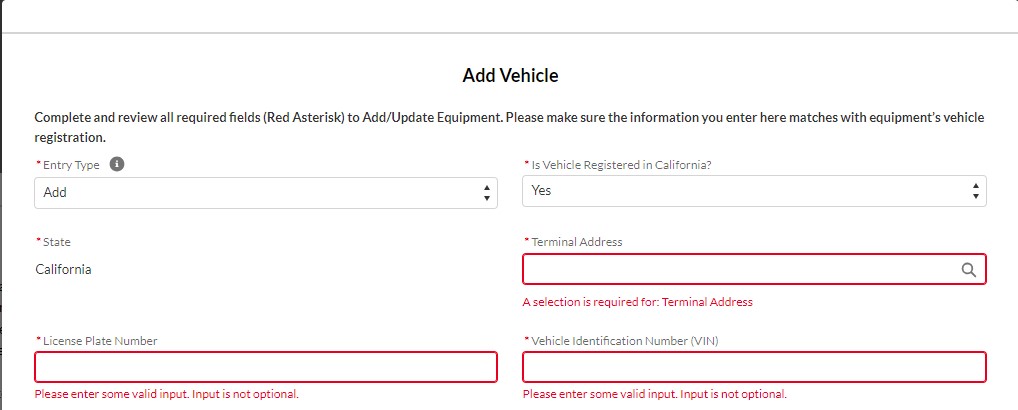Open the Entry Type dropdown showing 'Add'
1018x410 pixels.
[x=266, y=193]
